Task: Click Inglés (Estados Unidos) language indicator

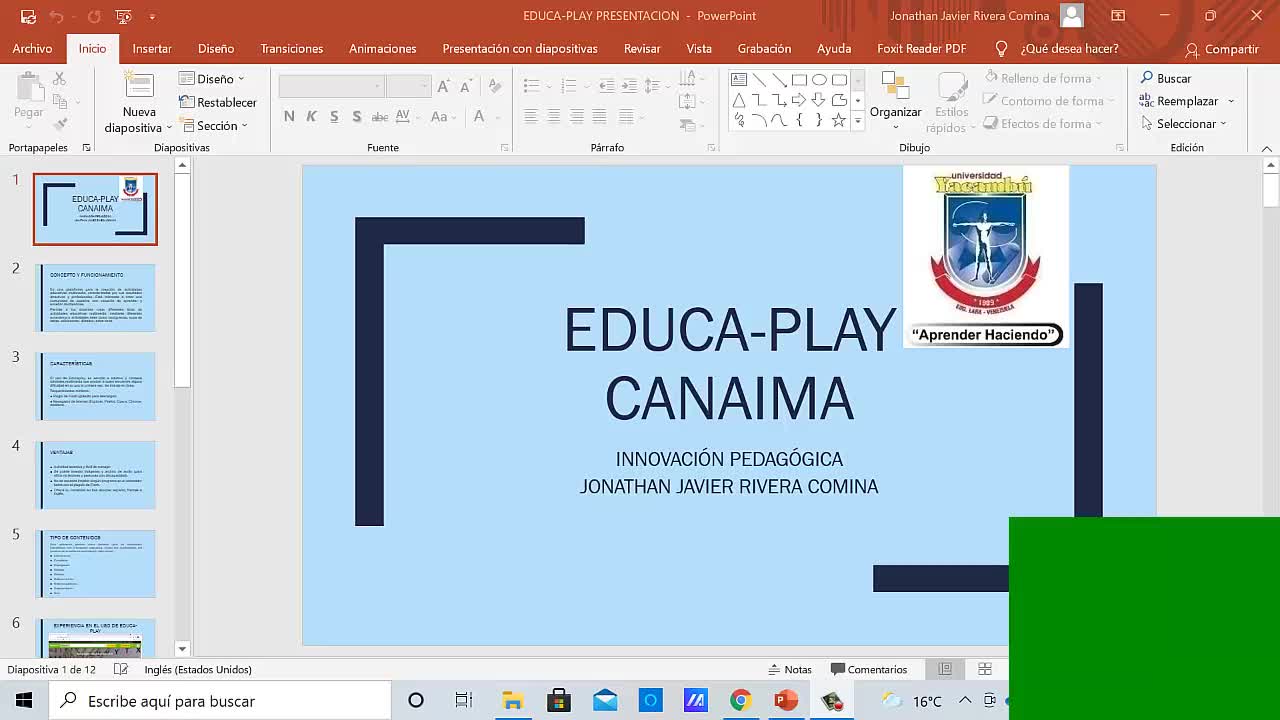Action: click(198, 669)
